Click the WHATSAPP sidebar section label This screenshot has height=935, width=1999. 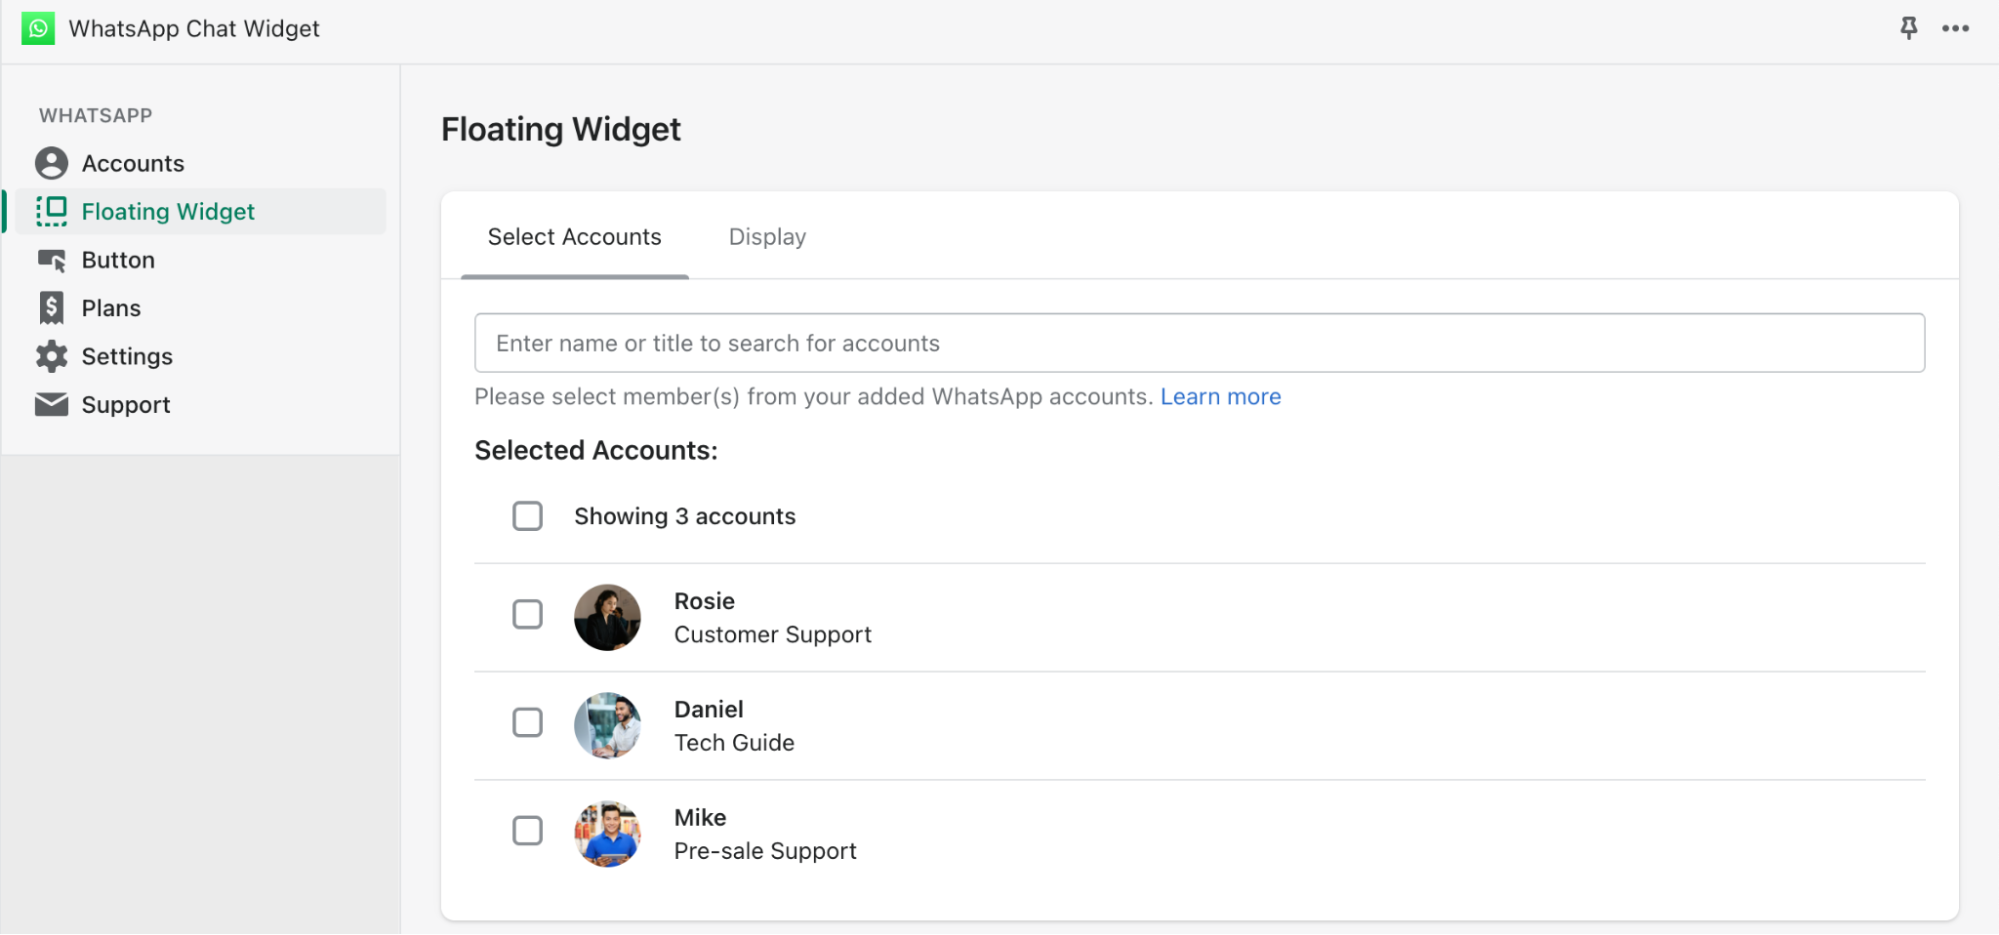coord(96,115)
